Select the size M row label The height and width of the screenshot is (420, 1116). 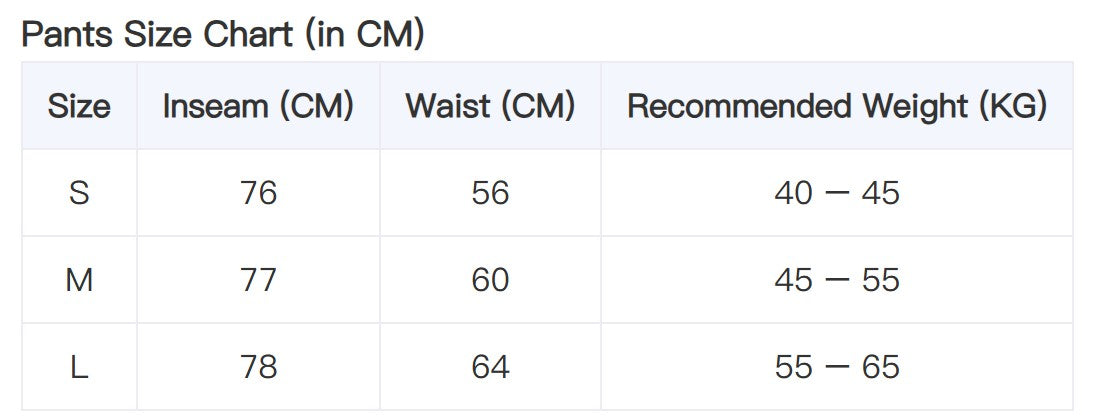pos(79,280)
